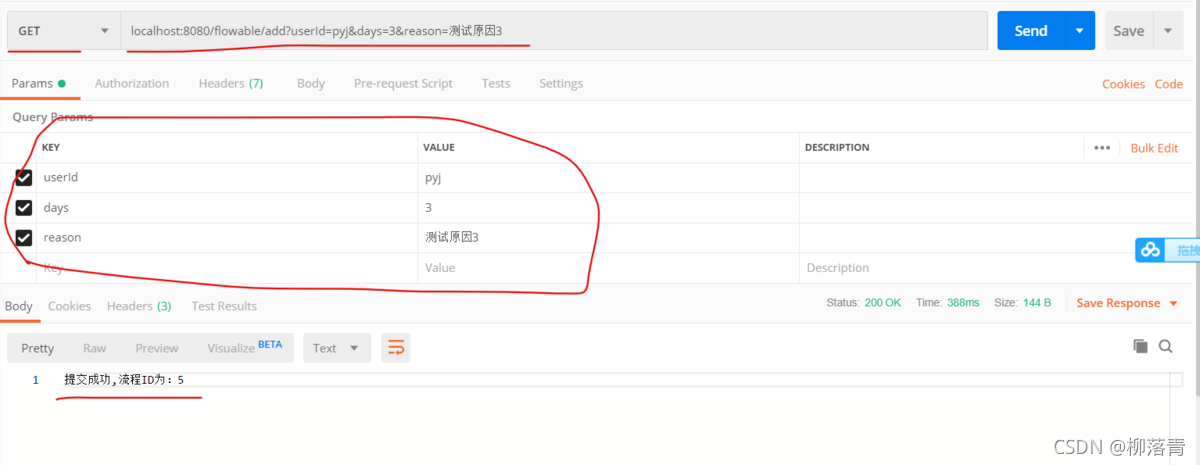Screen dimensions: 1200x465
Task: Open the GET method dropdown
Action: (63, 31)
